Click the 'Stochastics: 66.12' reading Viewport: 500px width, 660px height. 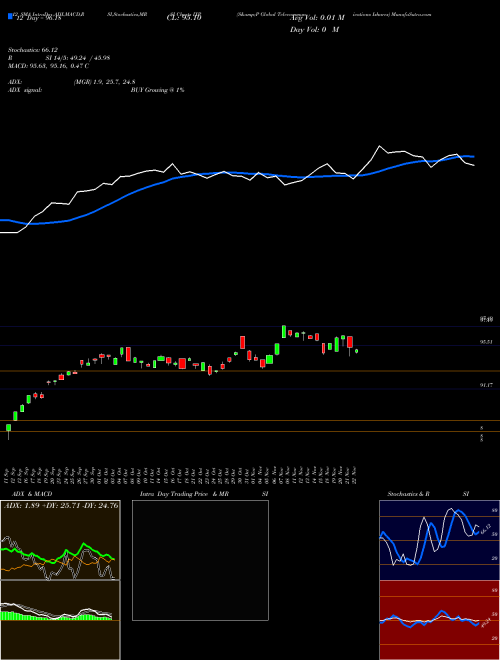click(x=33, y=50)
